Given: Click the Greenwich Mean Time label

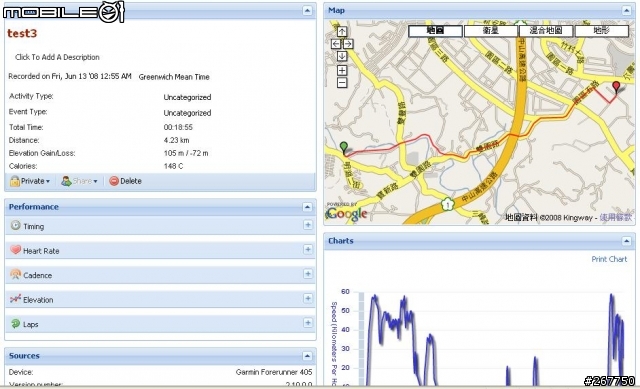Looking at the screenshot, I should 174,77.
